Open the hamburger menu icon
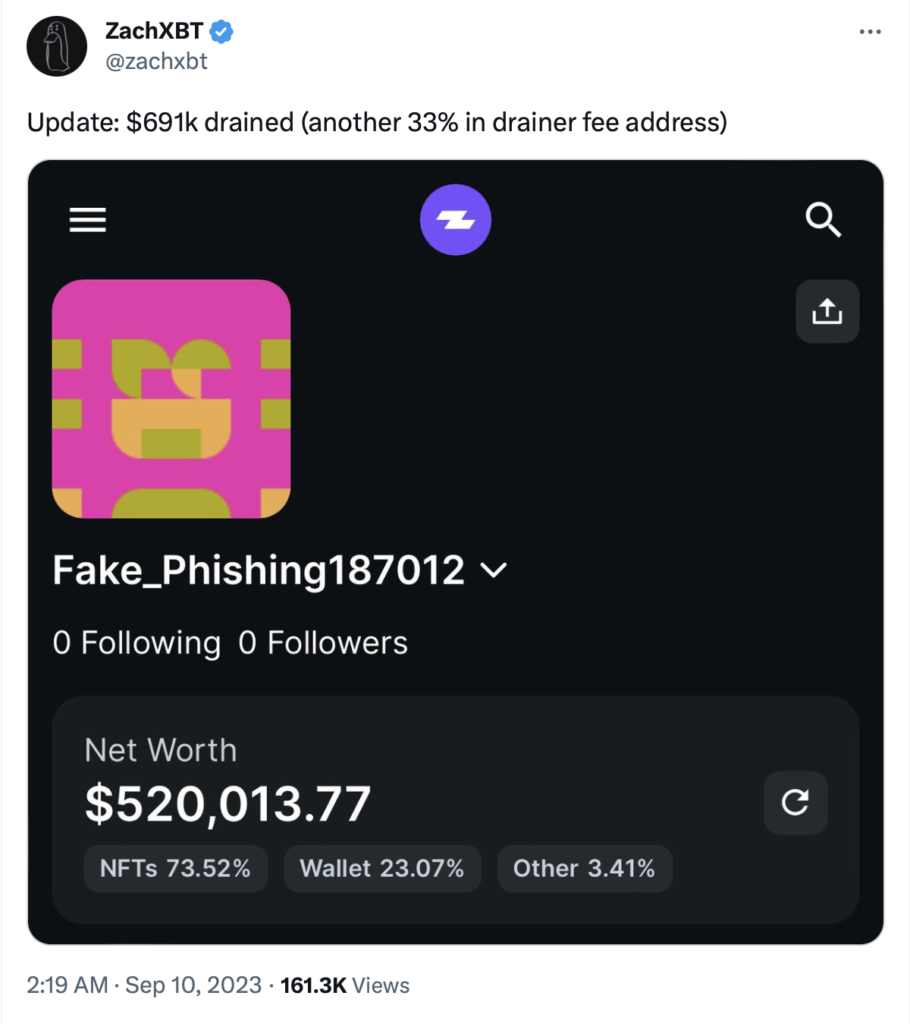This screenshot has width=910, height=1024. point(87,220)
